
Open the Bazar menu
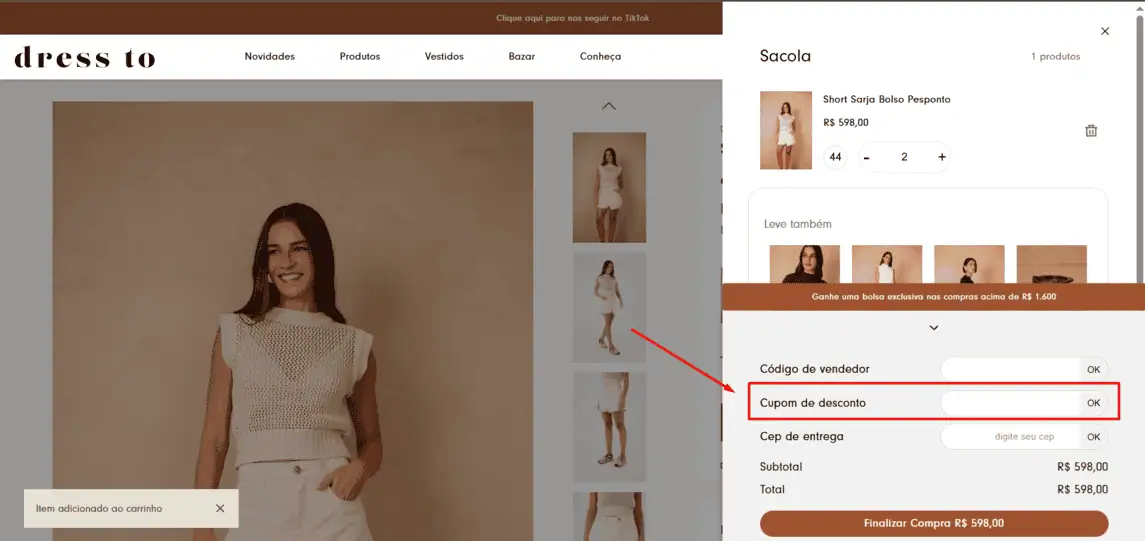click(521, 56)
